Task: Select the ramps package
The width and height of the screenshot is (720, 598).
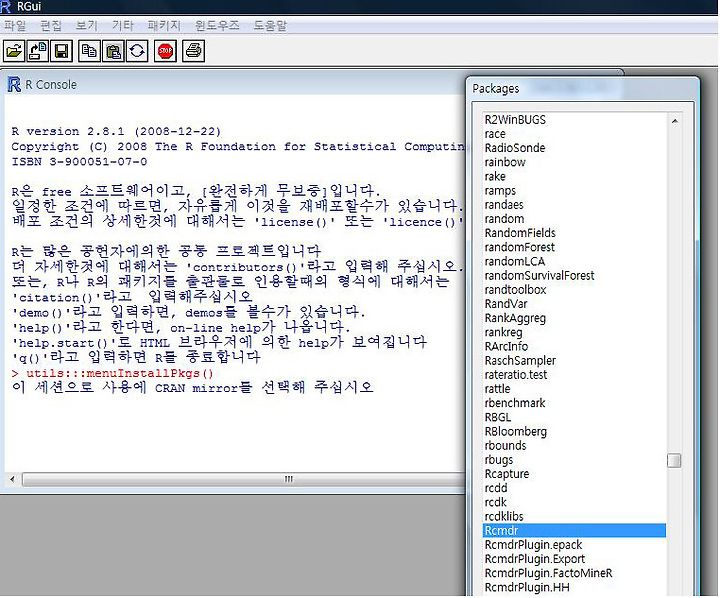Action: (x=574, y=191)
